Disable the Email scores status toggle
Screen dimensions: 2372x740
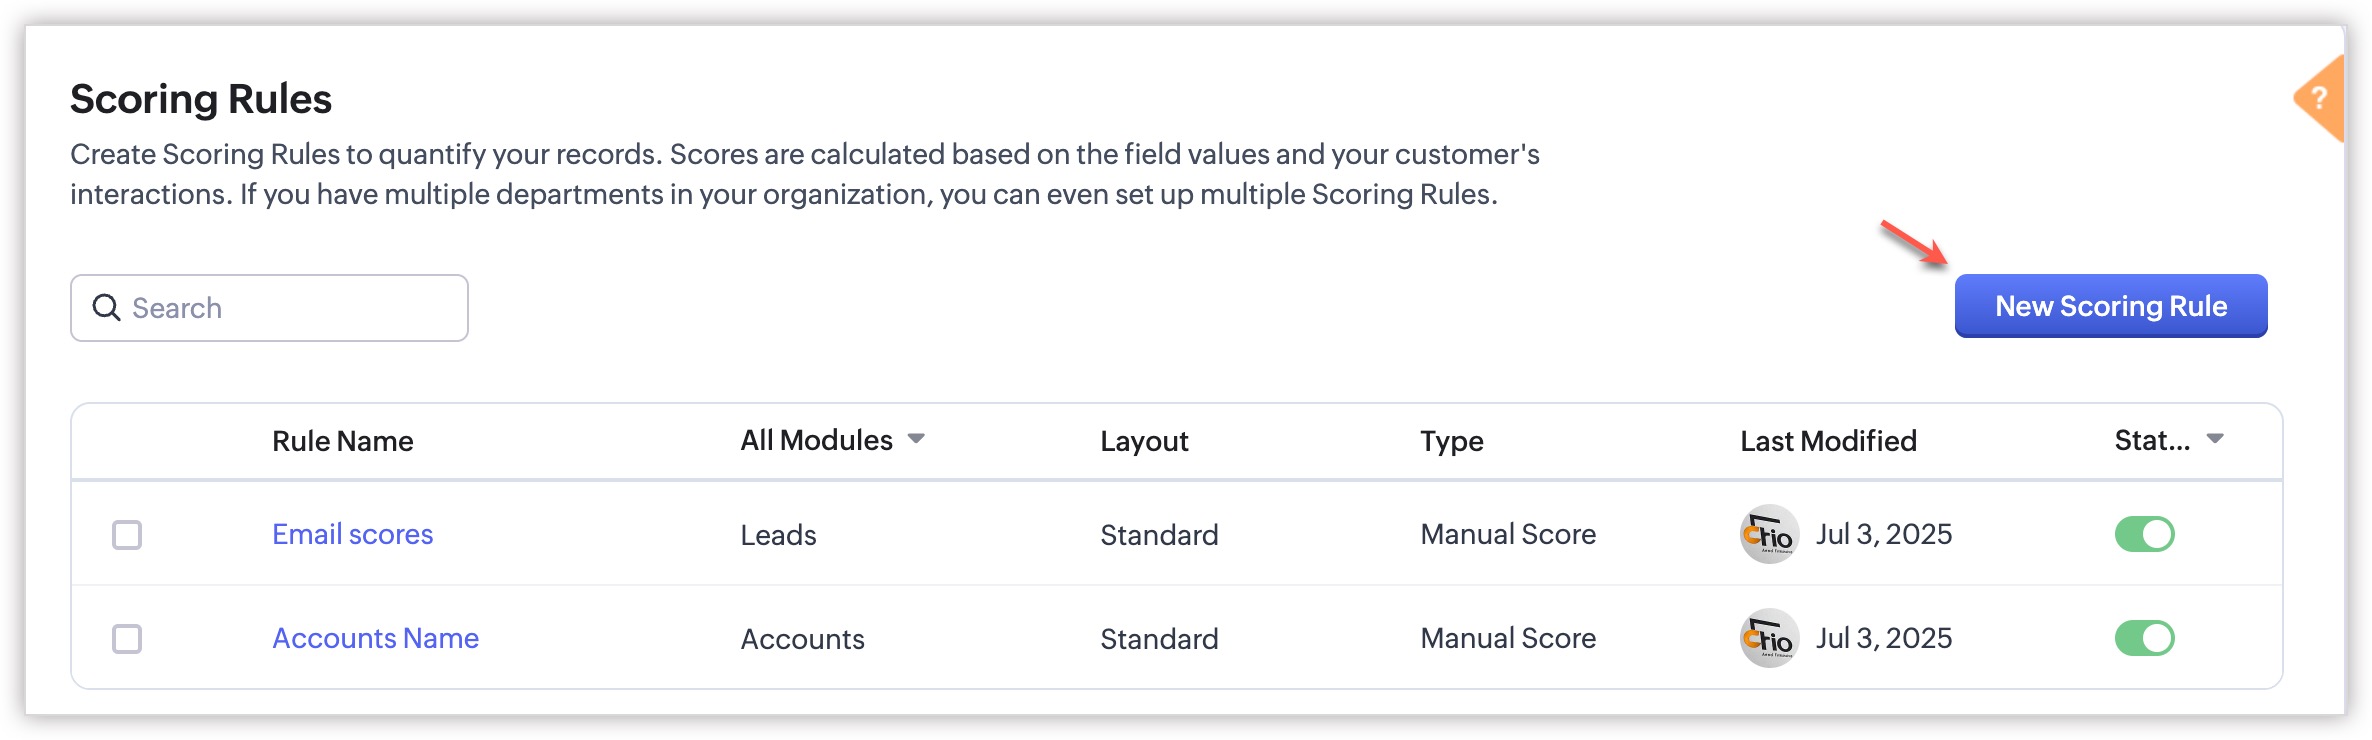click(2144, 534)
